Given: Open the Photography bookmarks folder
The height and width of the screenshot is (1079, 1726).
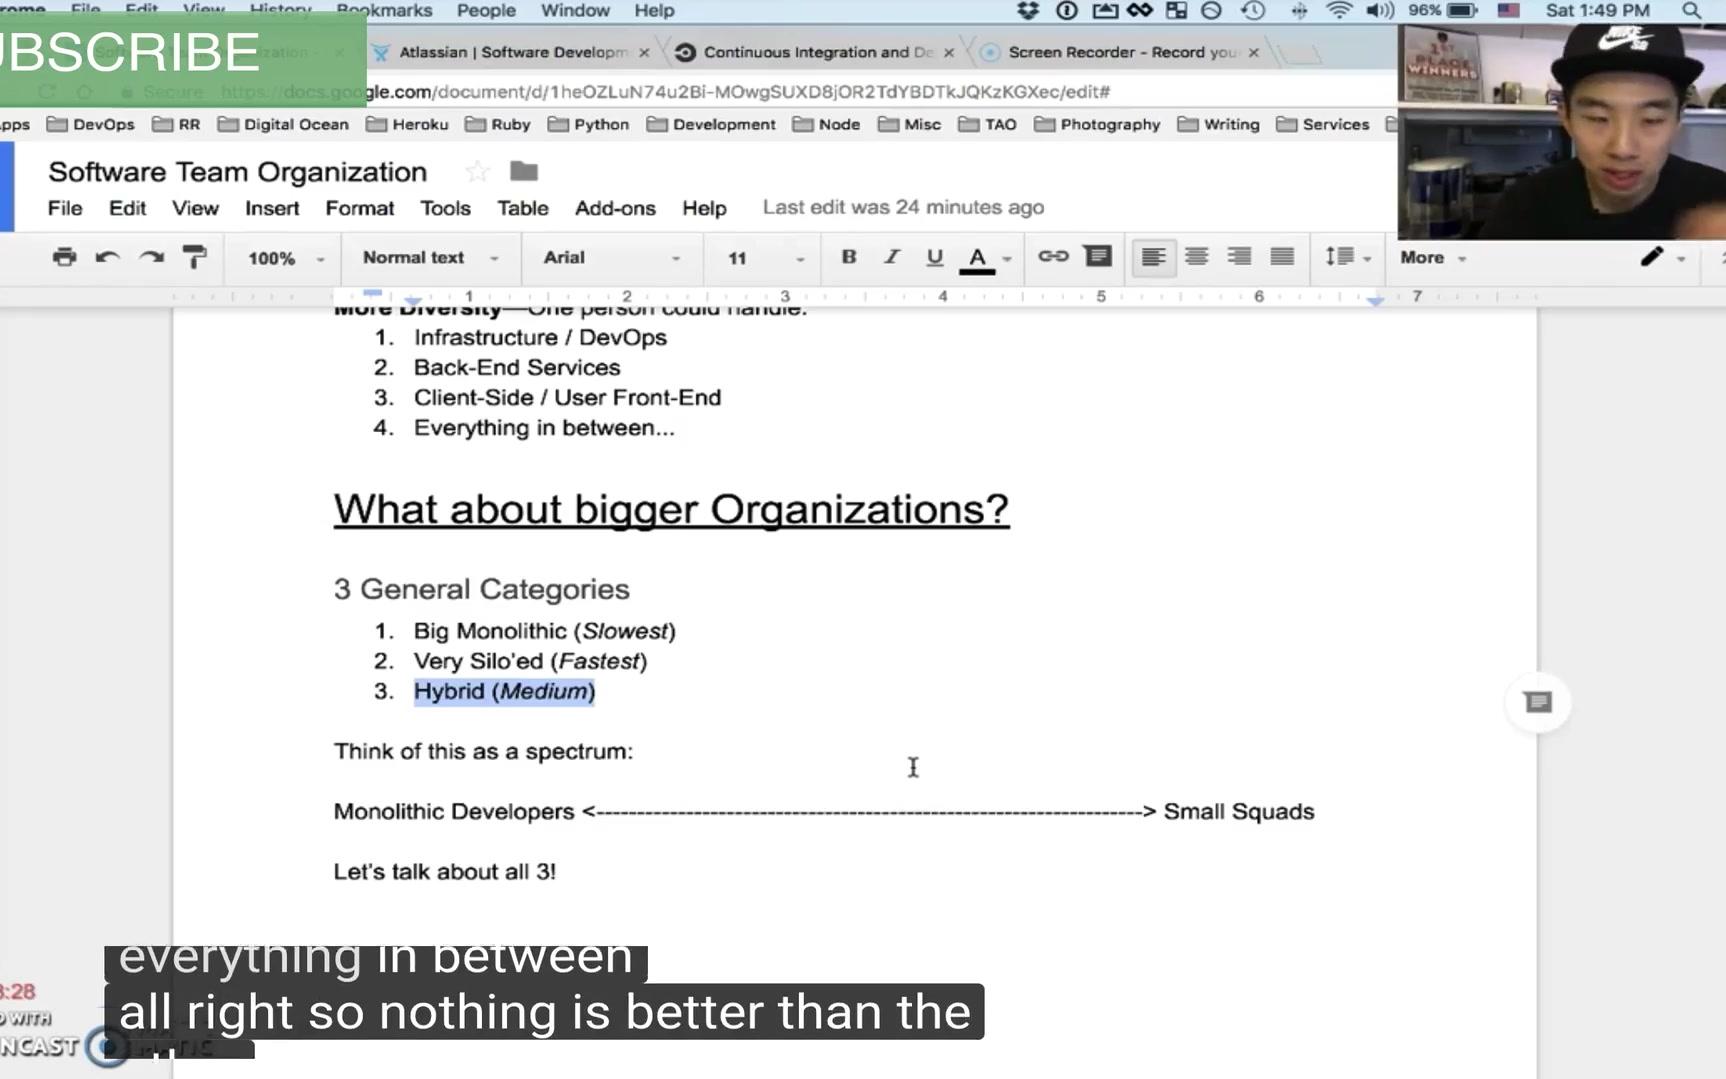Looking at the screenshot, I should tap(1097, 124).
